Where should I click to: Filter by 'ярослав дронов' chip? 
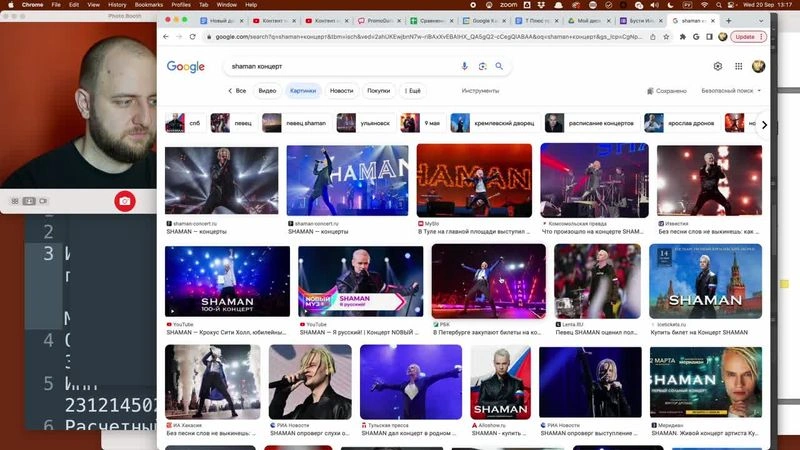pyautogui.click(x=681, y=123)
